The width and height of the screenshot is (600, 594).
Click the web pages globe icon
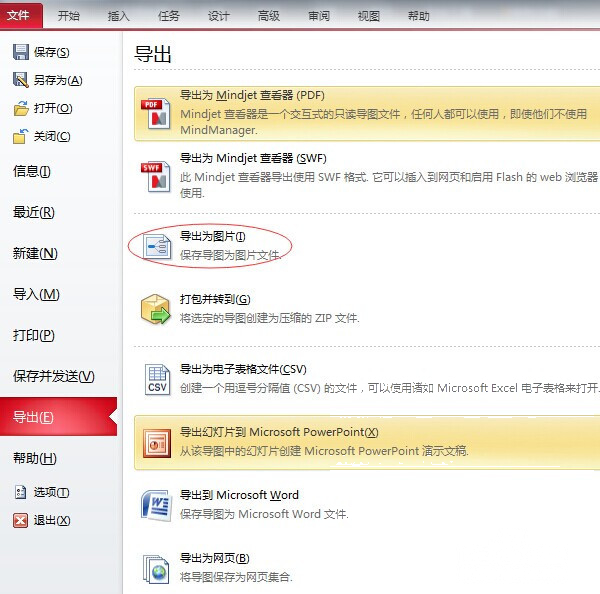(x=156, y=569)
